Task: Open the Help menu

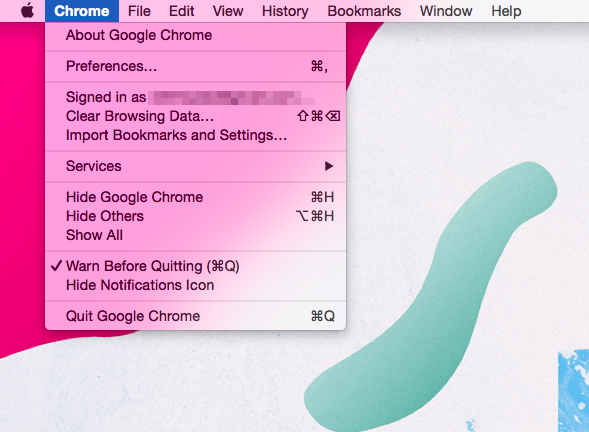Action: pyautogui.click(x=506, y=11)
